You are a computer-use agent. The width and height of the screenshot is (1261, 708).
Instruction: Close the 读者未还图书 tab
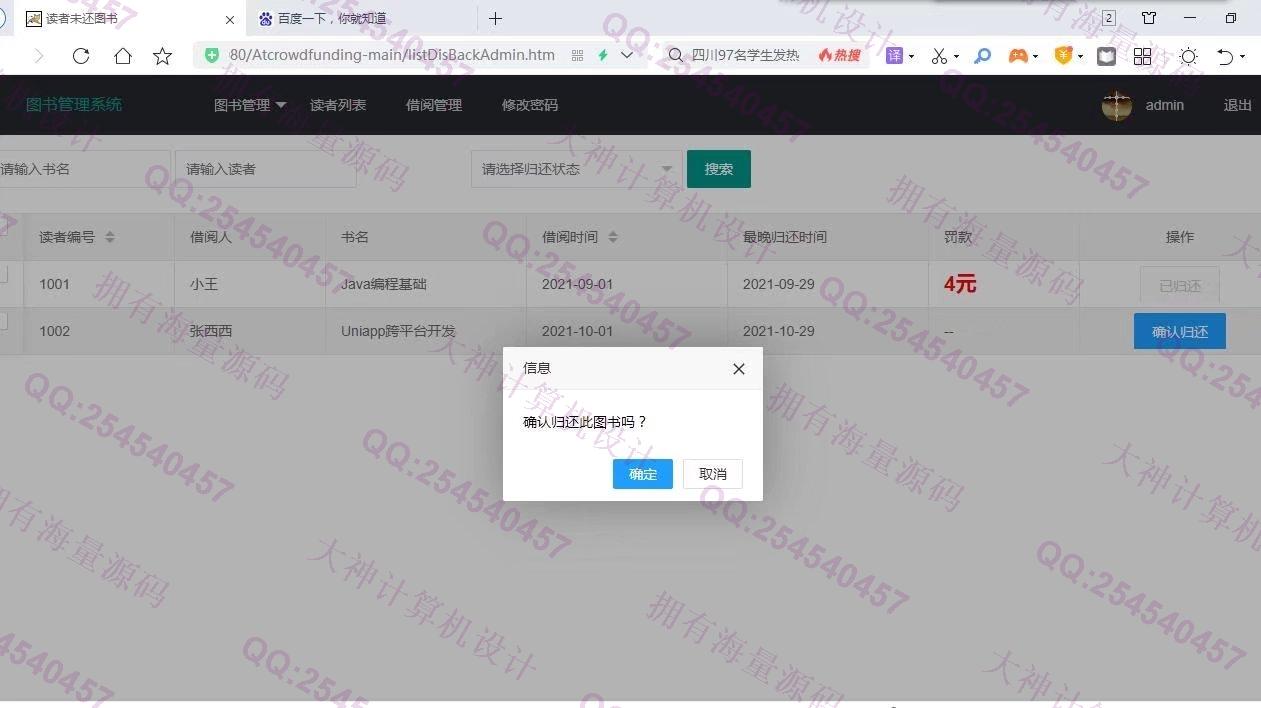tap(230, 19)
